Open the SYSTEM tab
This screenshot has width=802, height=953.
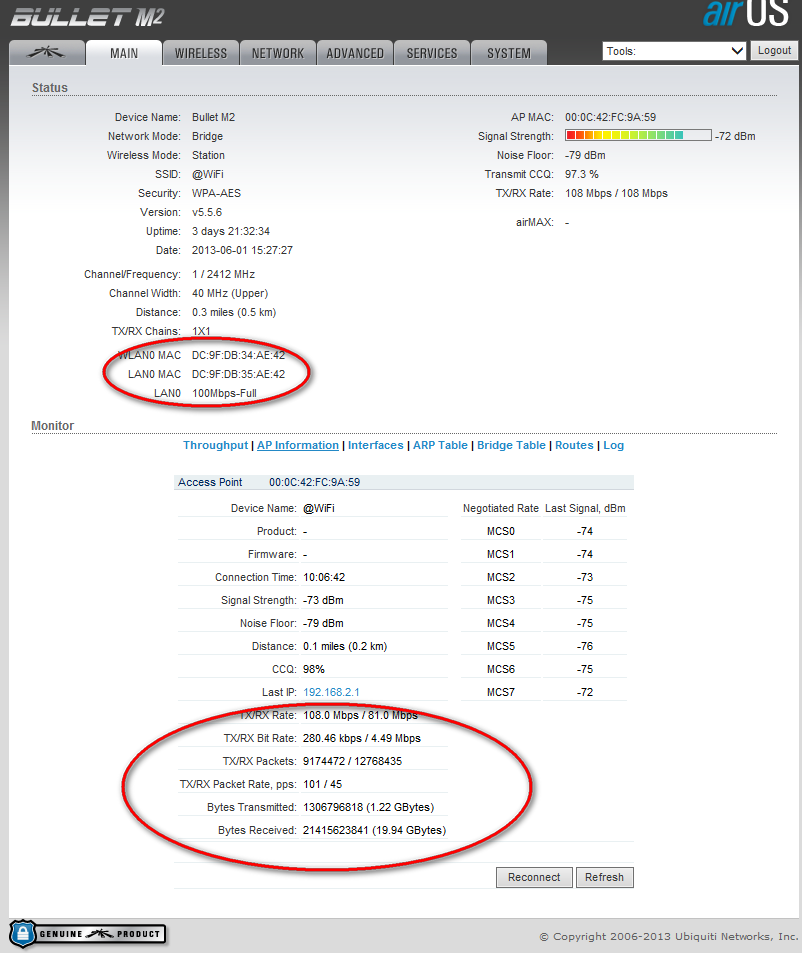click(509, 53)
